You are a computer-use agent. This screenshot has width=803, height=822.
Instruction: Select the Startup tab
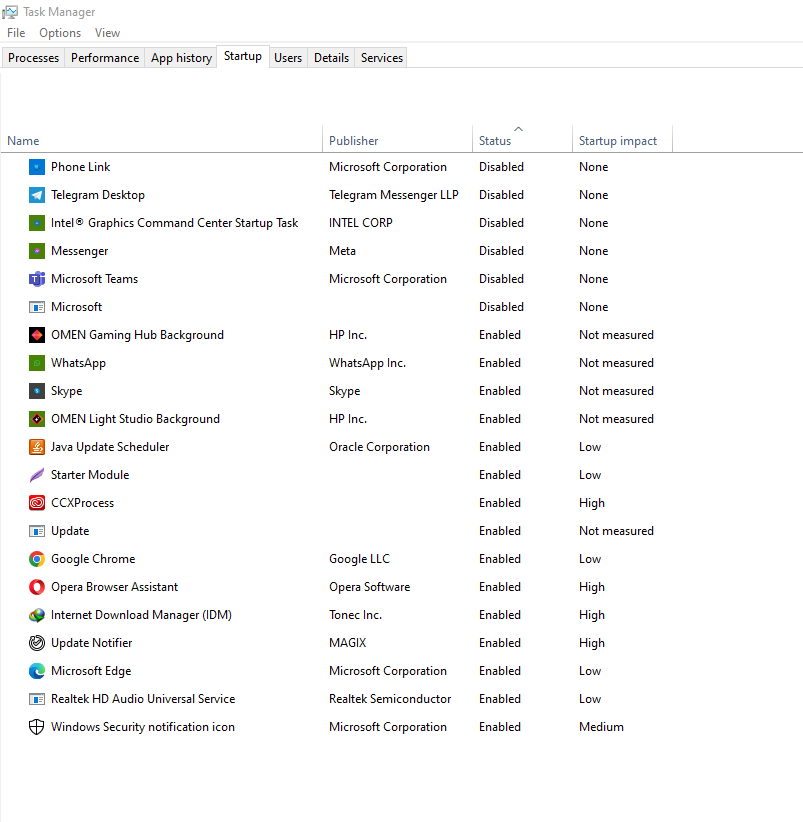pyautogui.click(x=243, y=56)
